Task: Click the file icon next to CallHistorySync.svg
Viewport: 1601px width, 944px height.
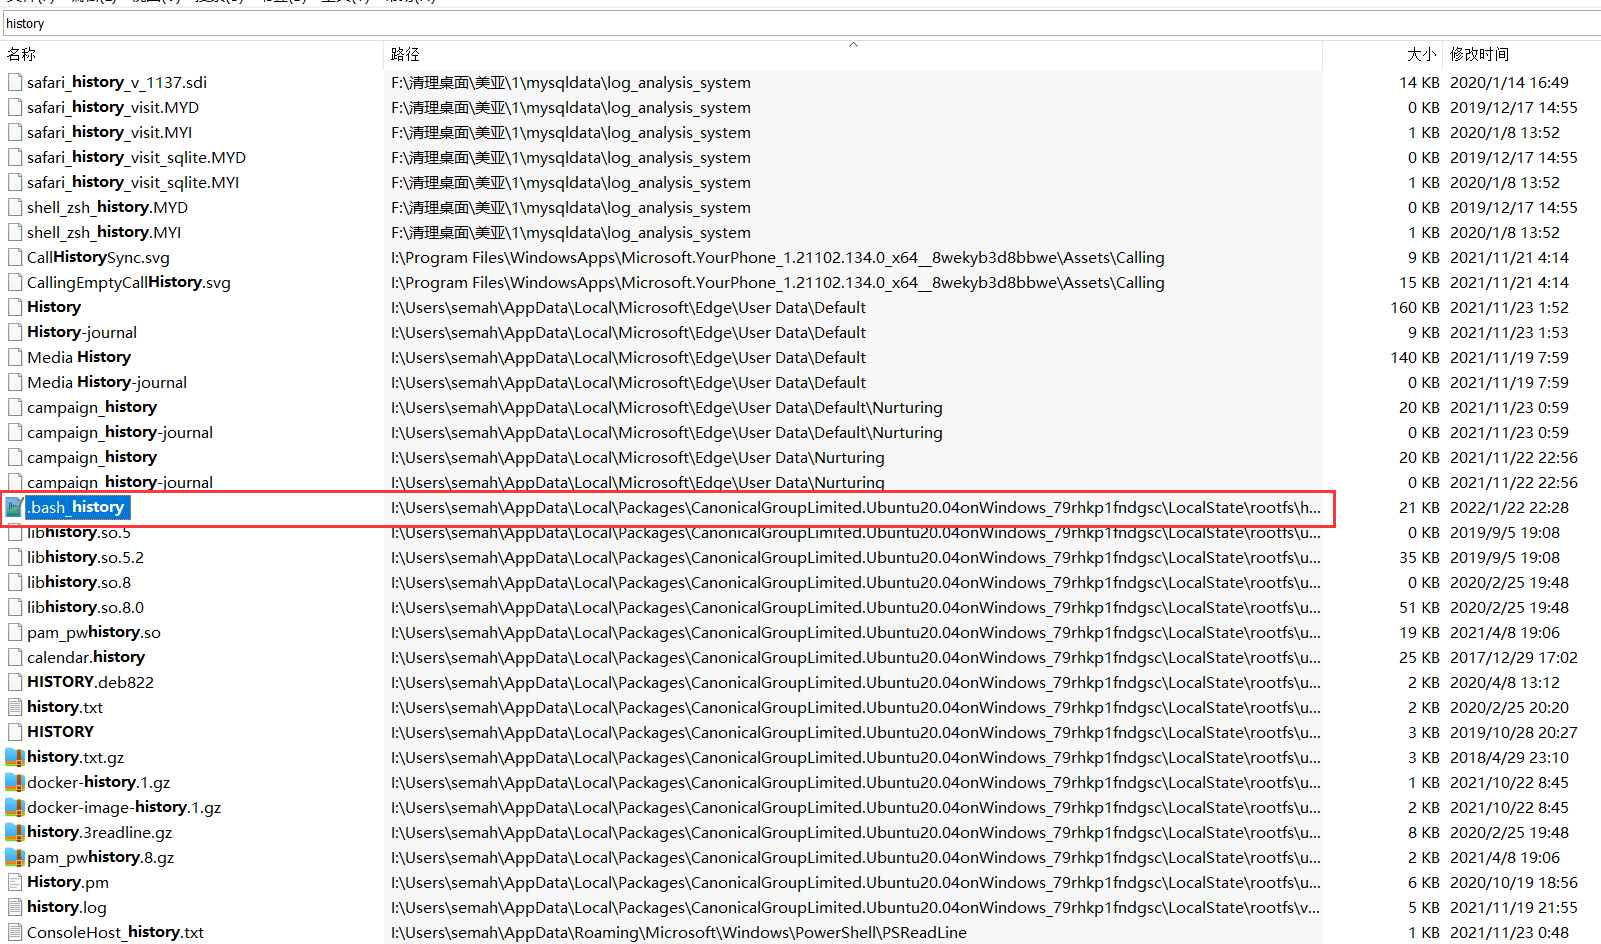Action: point(14,257)
